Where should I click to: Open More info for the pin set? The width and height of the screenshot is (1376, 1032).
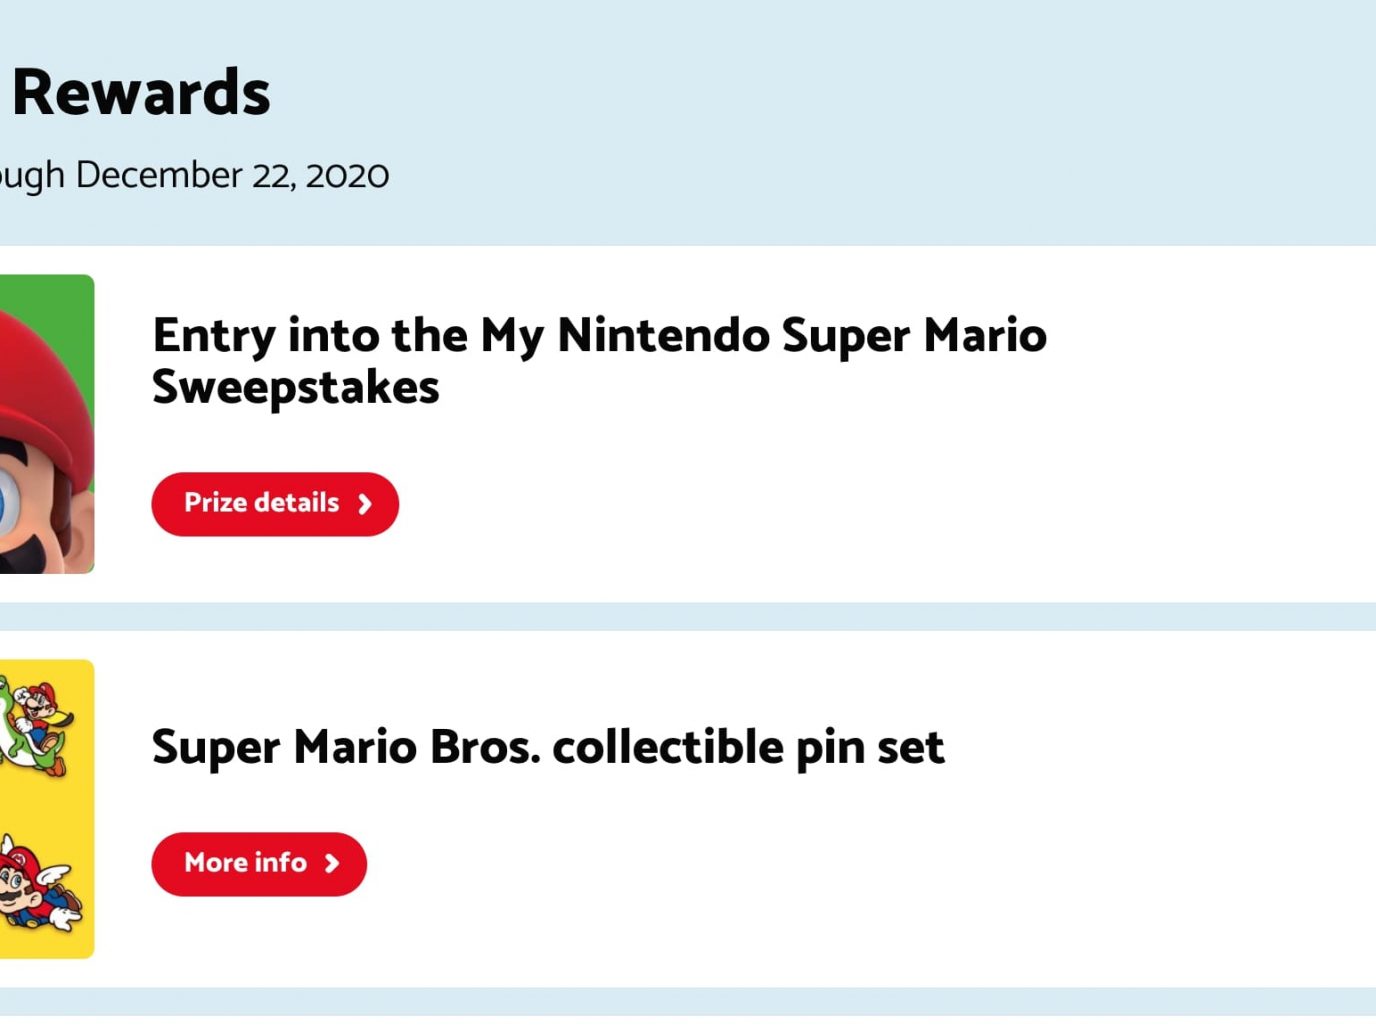[246, 863]
